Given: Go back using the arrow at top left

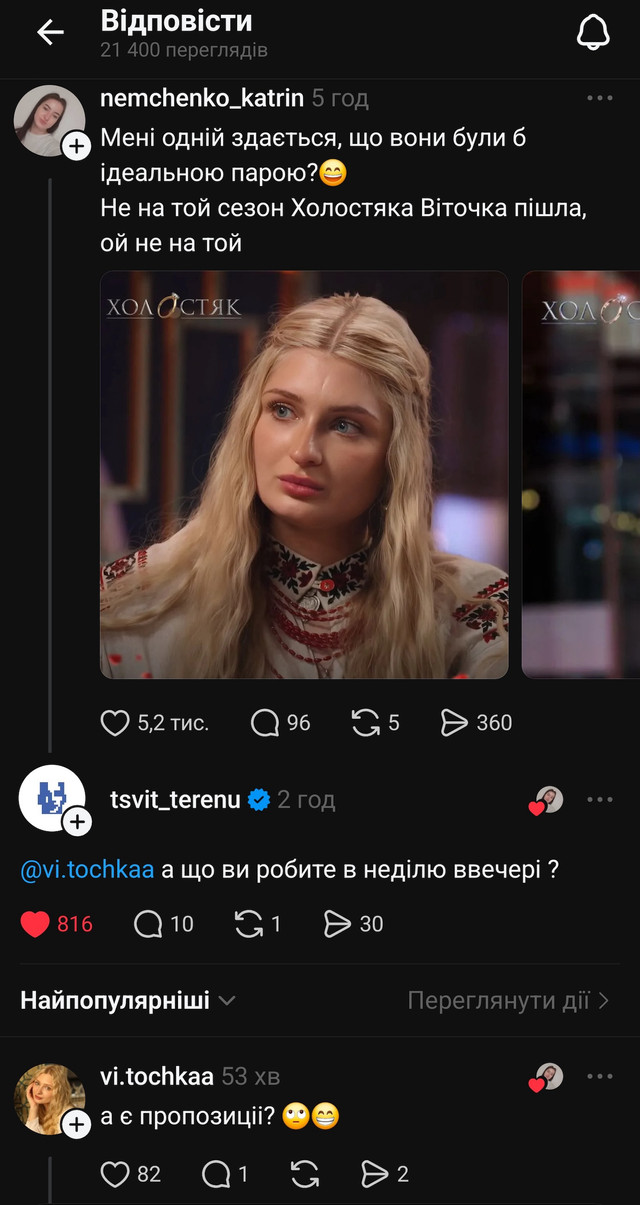Looking at the screenshot, I should tap(48, 31).
